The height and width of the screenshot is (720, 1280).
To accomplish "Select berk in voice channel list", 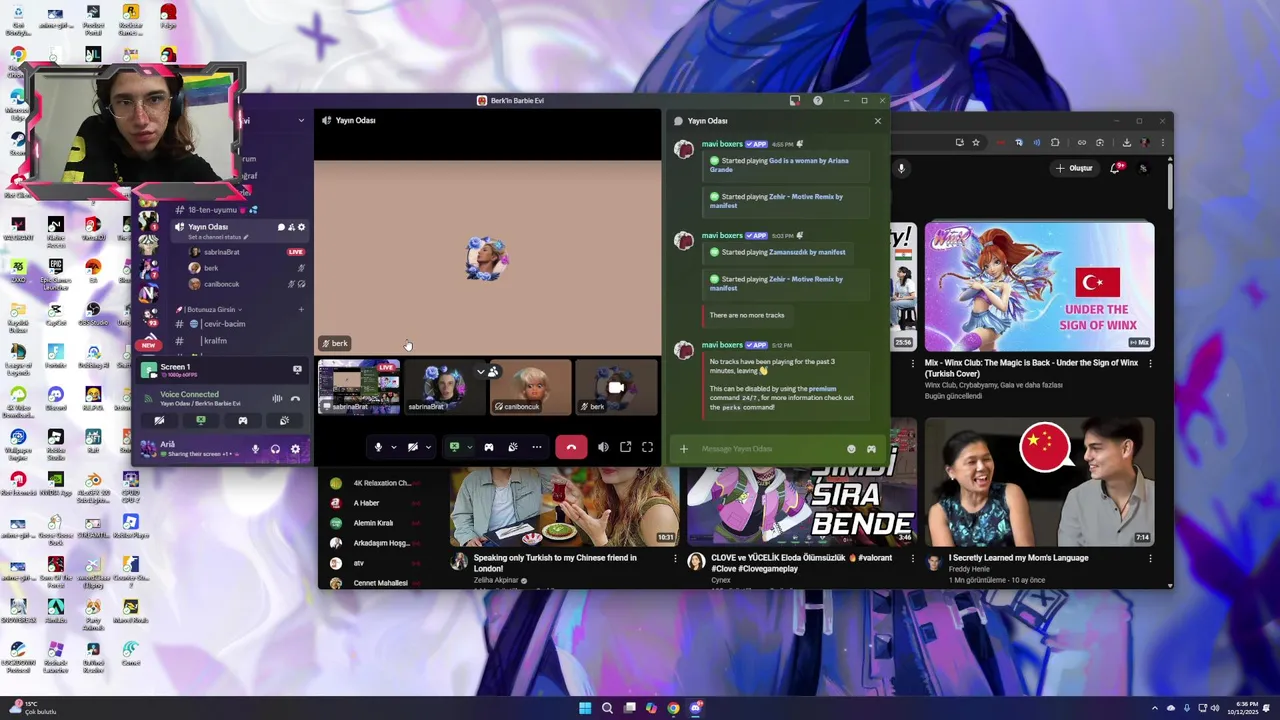I will coord(248,268).
